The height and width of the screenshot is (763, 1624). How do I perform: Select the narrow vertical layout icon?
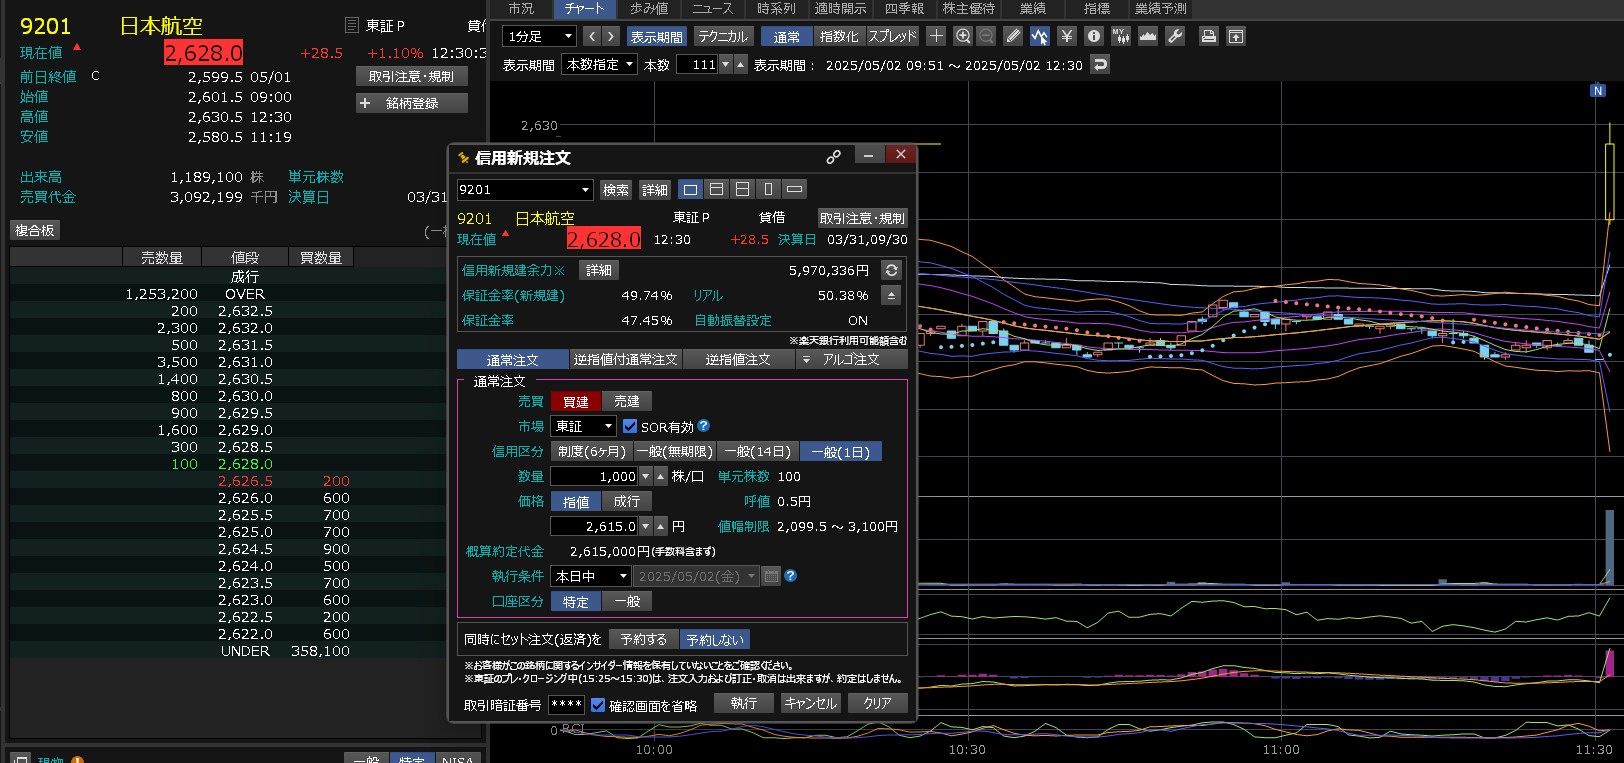point(768,189)
